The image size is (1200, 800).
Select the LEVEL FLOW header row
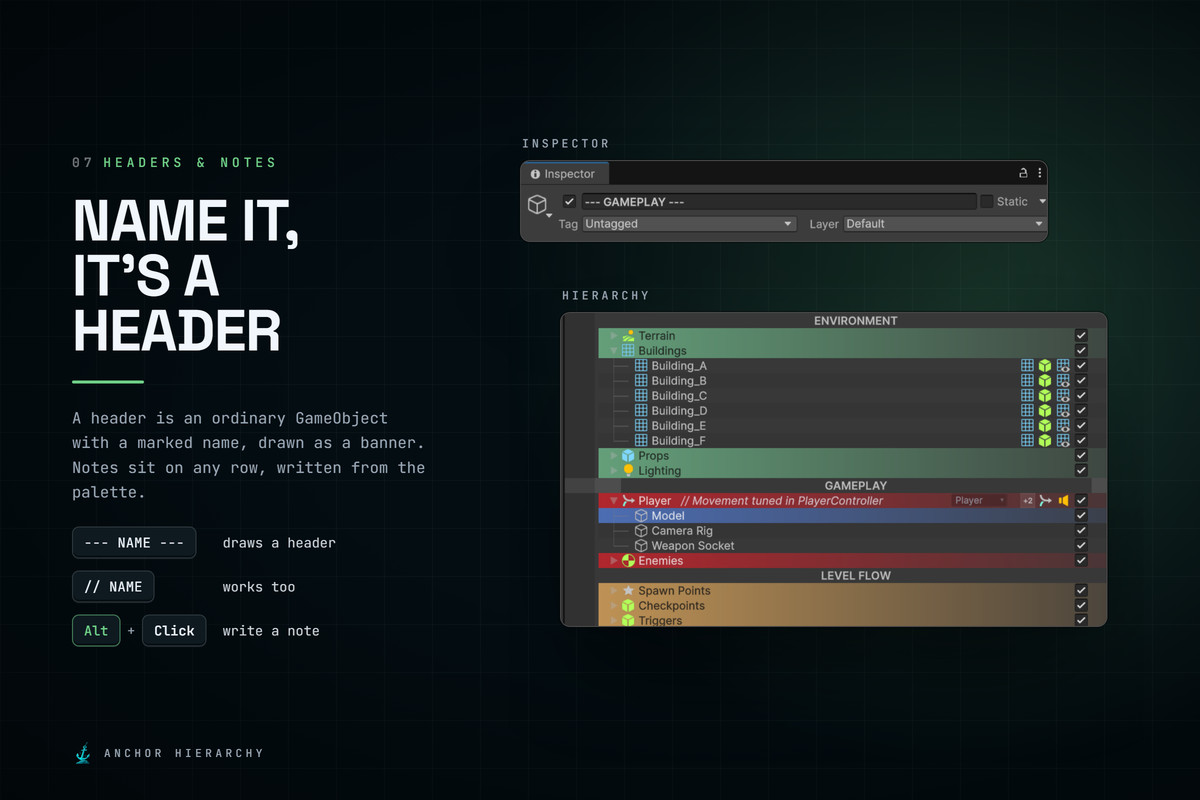click(855, 576)
